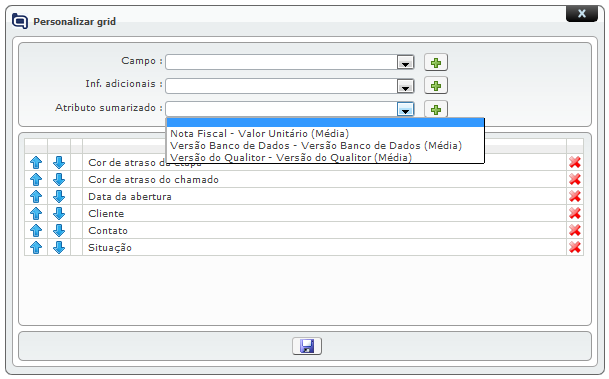609x379 pixels.
Task: Move Contato row up
Action: 36,231
